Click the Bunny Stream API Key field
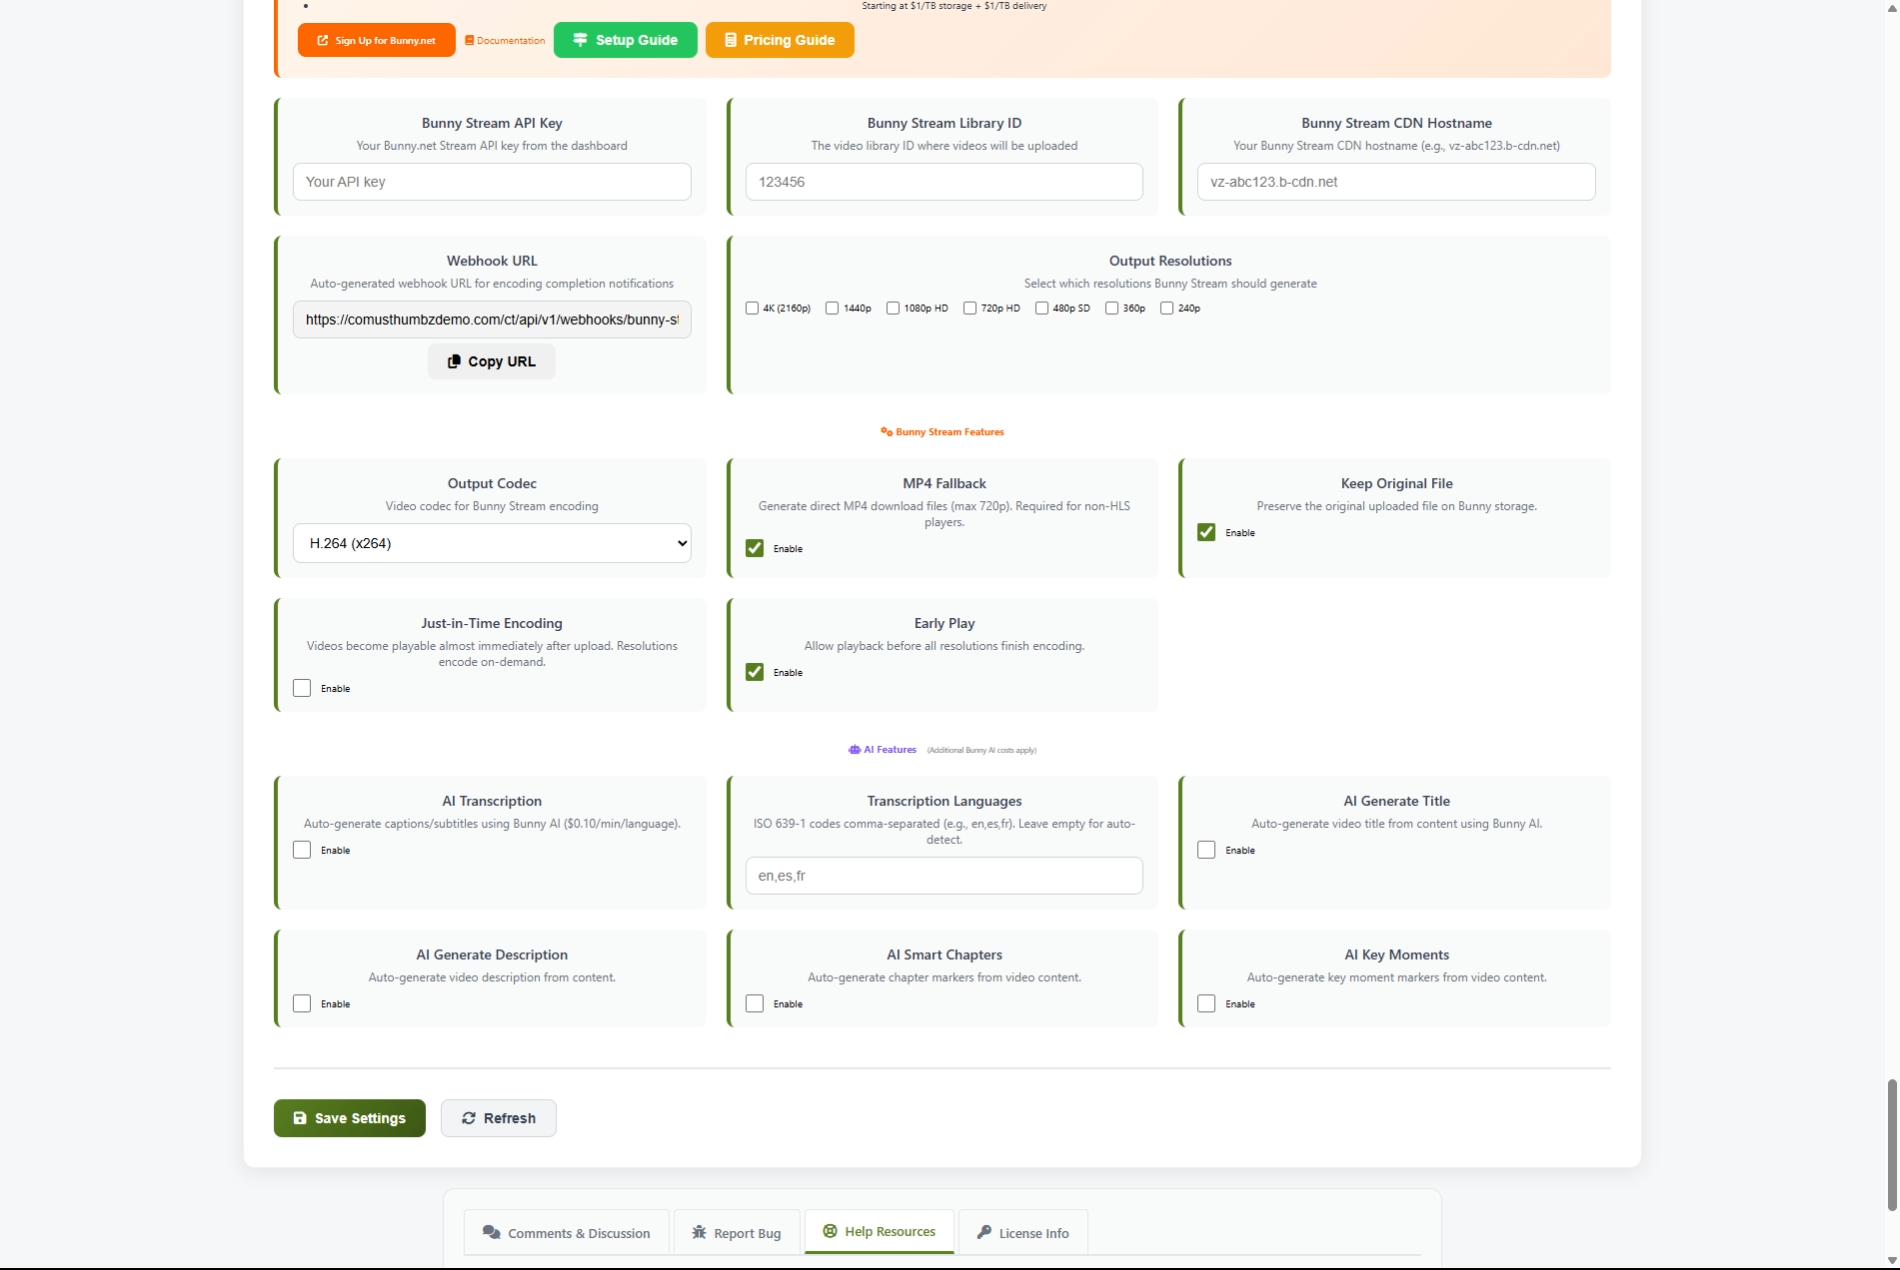 click(491, 182)
